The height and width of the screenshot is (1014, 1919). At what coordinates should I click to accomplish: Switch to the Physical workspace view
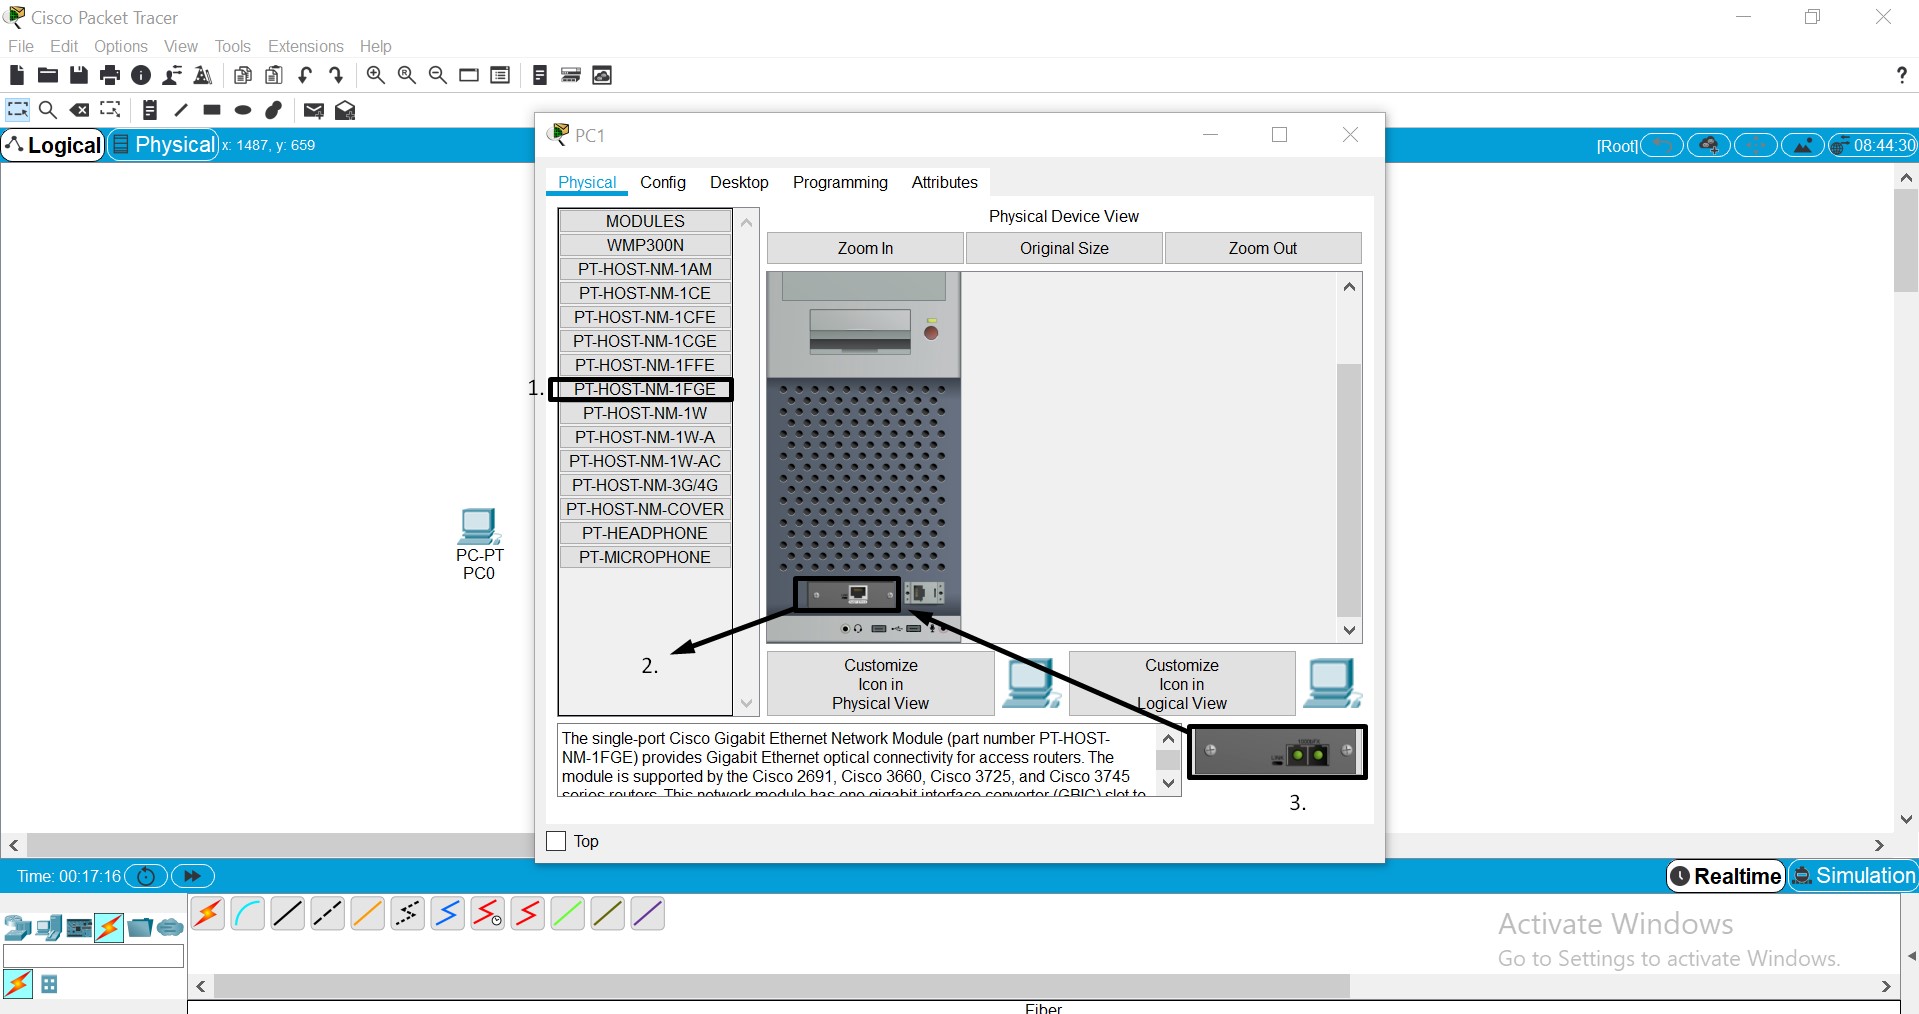point(163,145)
